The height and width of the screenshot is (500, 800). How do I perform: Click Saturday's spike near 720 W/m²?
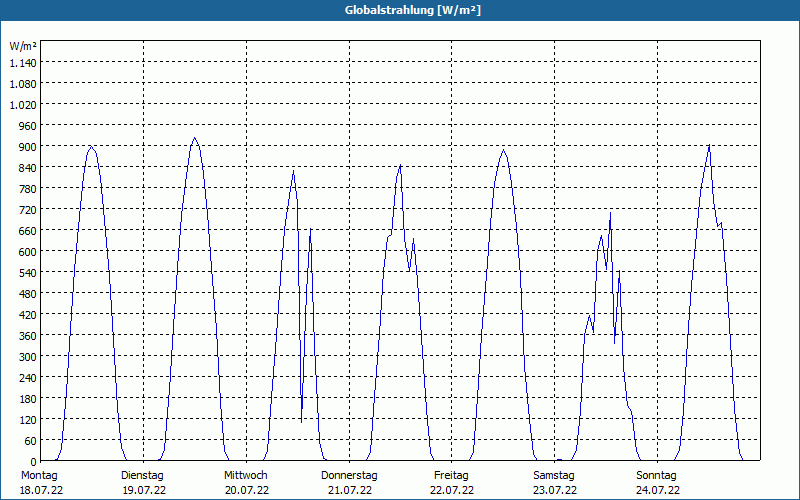click(610, 213)
